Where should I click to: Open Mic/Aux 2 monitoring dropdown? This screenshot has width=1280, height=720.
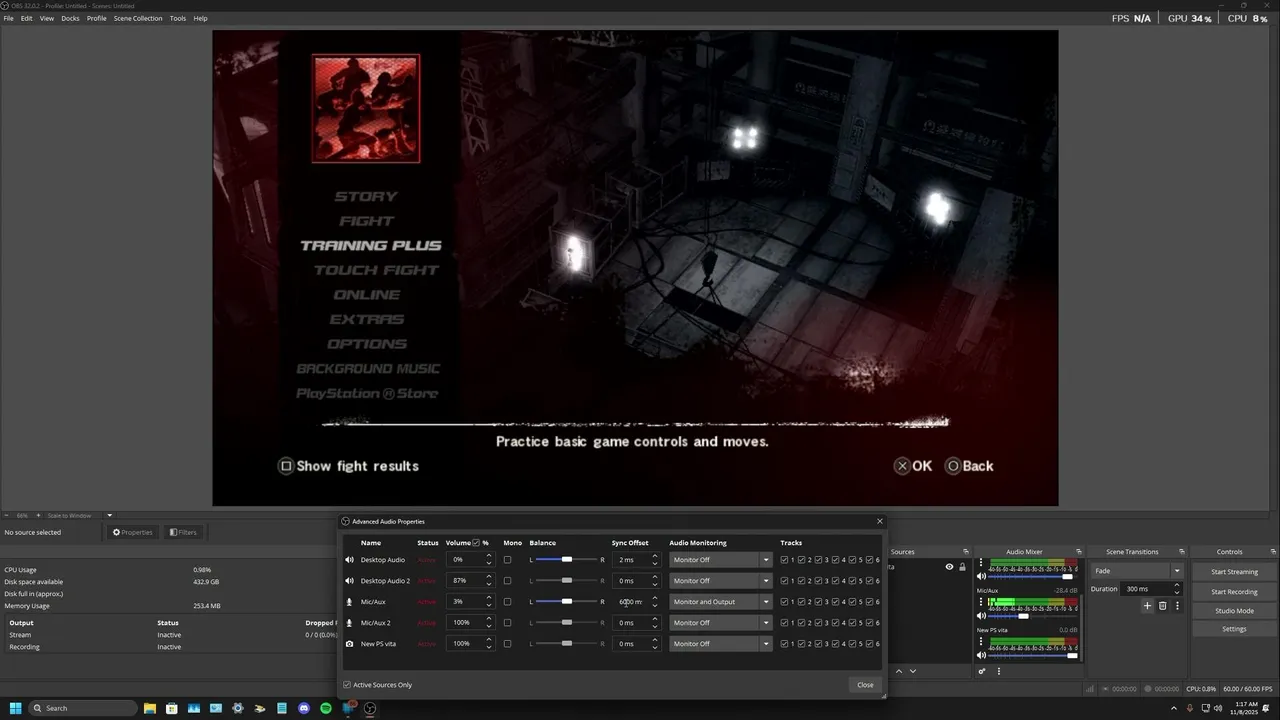pos(721,623)
